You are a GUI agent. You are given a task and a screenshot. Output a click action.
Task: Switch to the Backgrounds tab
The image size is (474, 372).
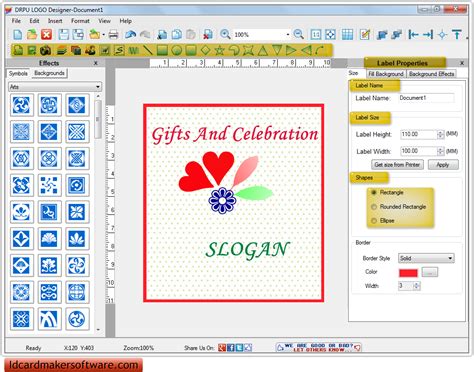pyautogui.click(x=49, y=73)
